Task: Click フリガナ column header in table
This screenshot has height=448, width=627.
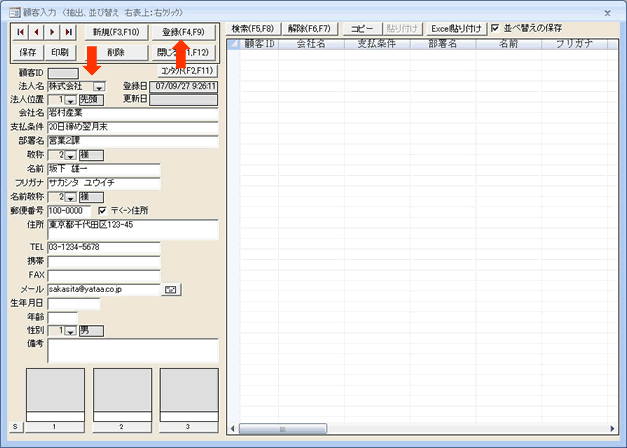Action: (574, 44)
